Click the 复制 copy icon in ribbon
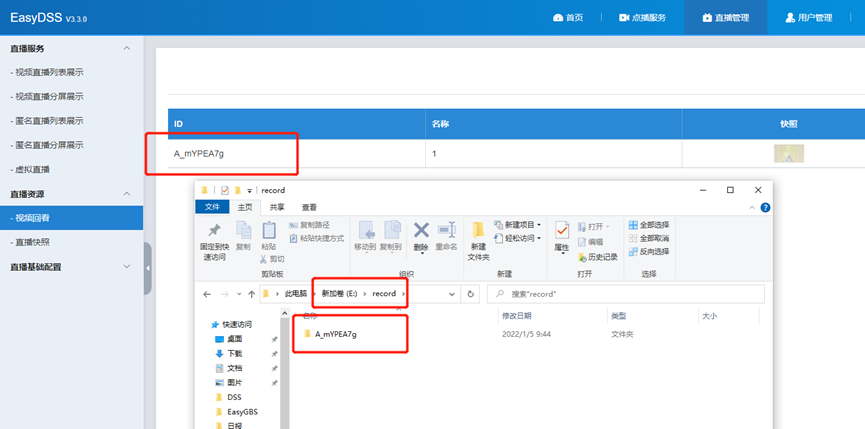 tap(243, 230)
